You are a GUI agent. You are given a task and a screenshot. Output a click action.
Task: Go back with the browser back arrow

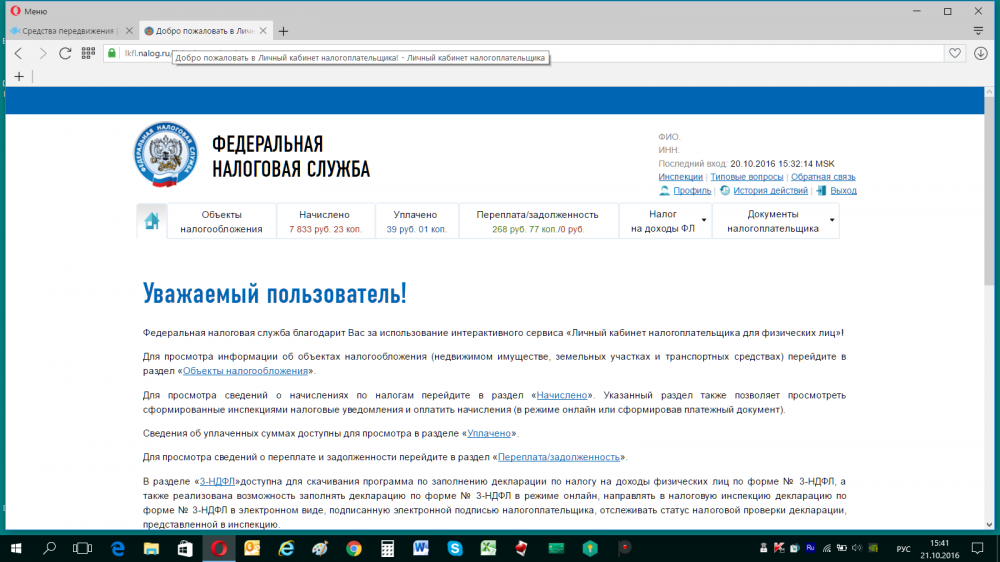18,53
